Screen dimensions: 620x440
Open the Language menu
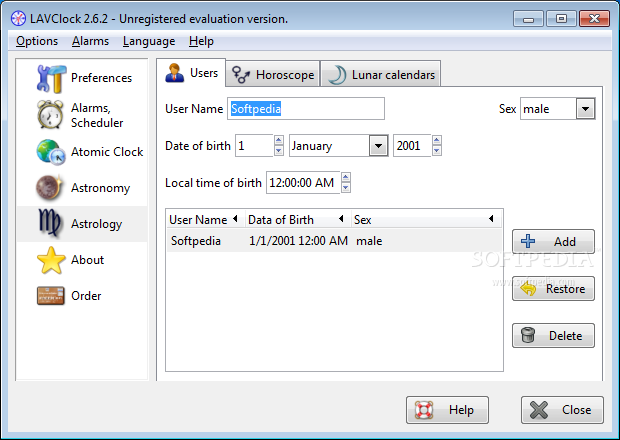coord(149,41)
